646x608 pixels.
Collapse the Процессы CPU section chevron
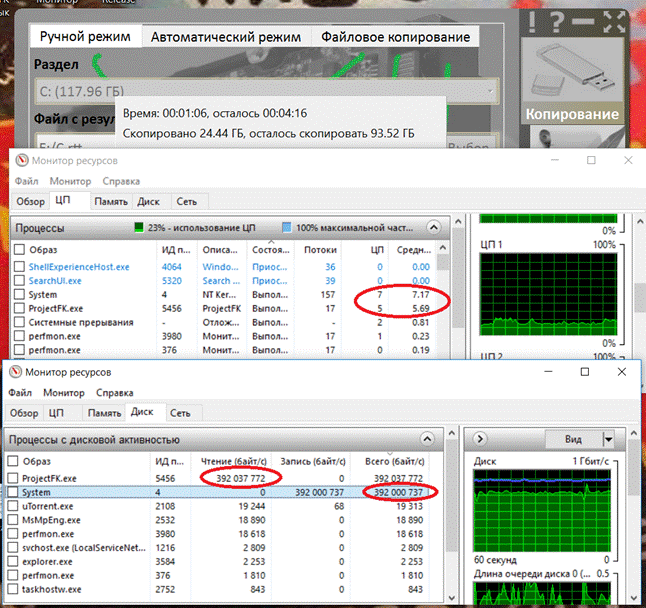point(432,227)
